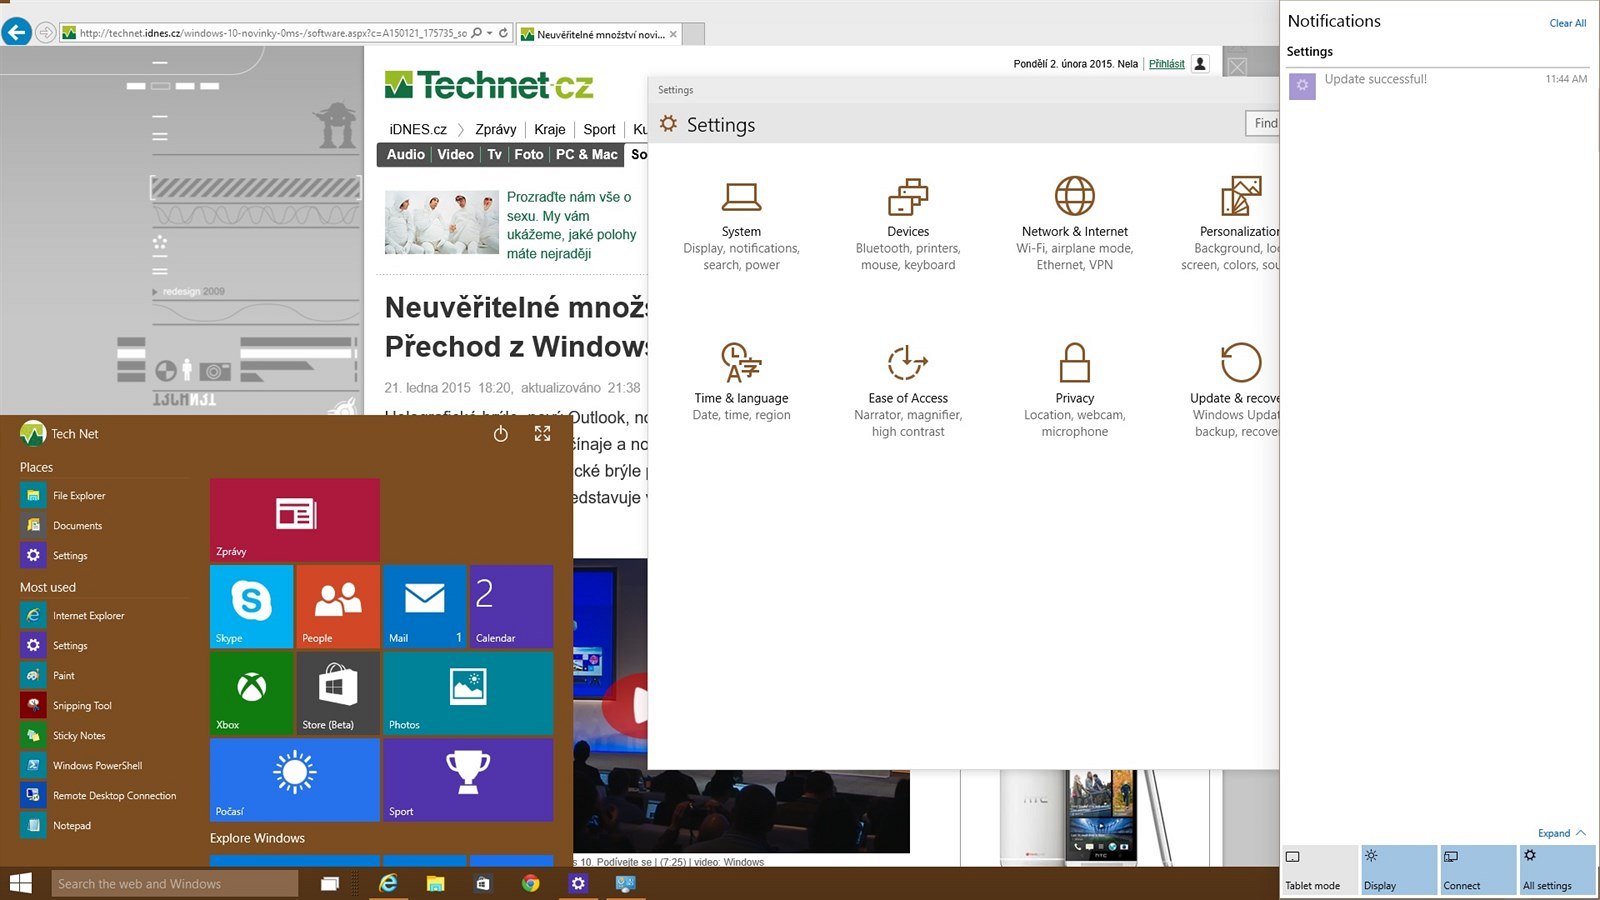
Task: Open the System settings category
Action: 741,225
